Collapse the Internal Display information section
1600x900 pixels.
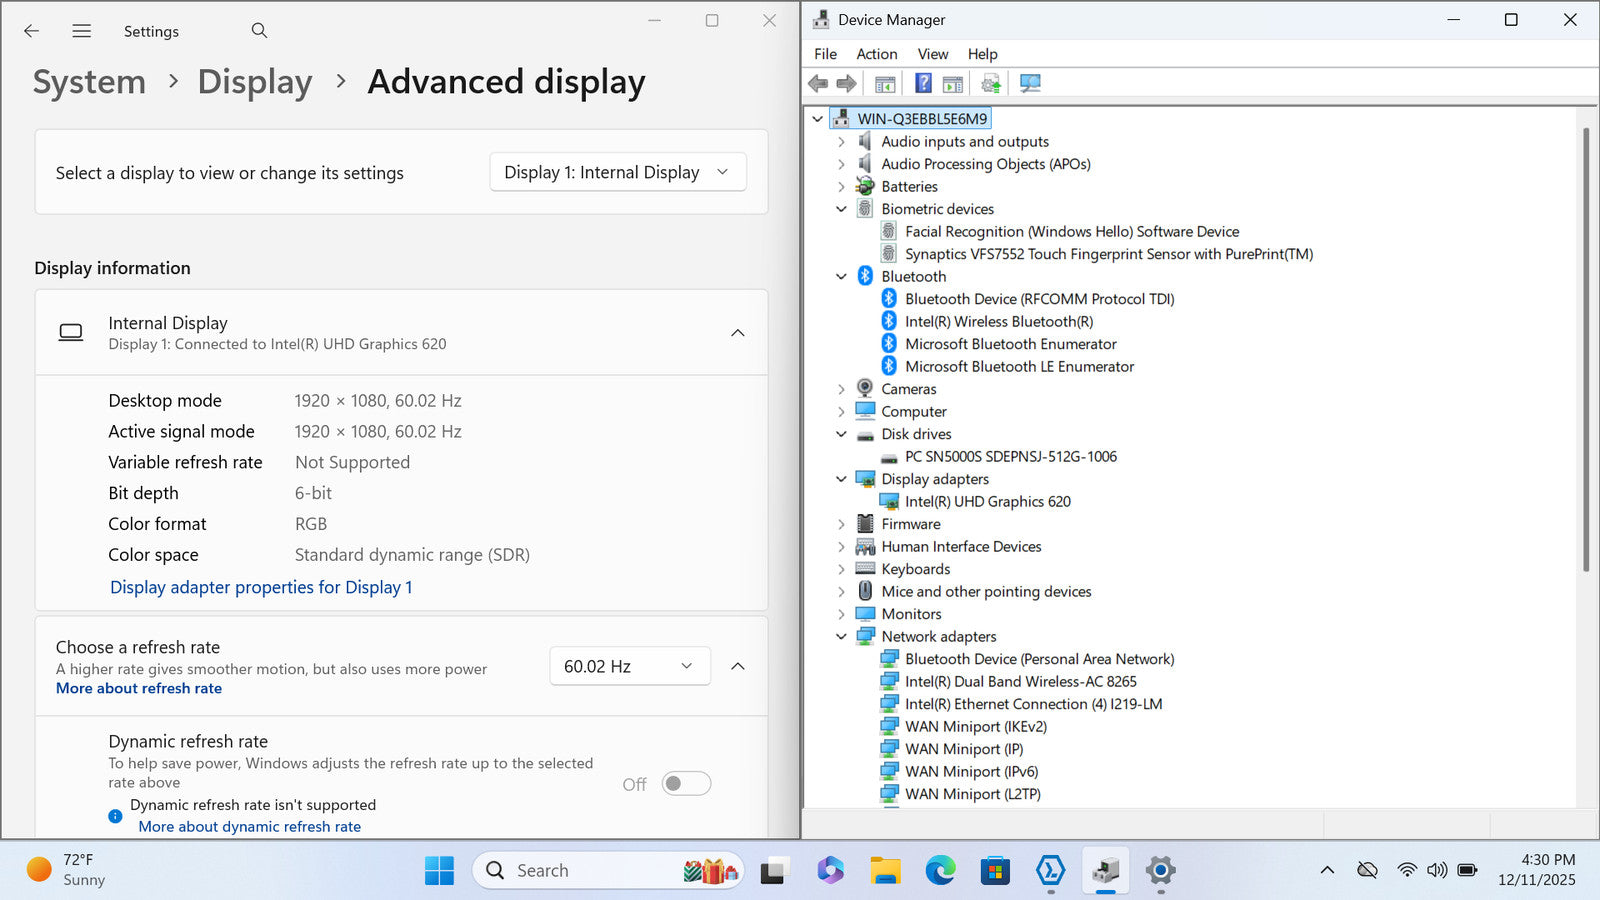[737, 333]
